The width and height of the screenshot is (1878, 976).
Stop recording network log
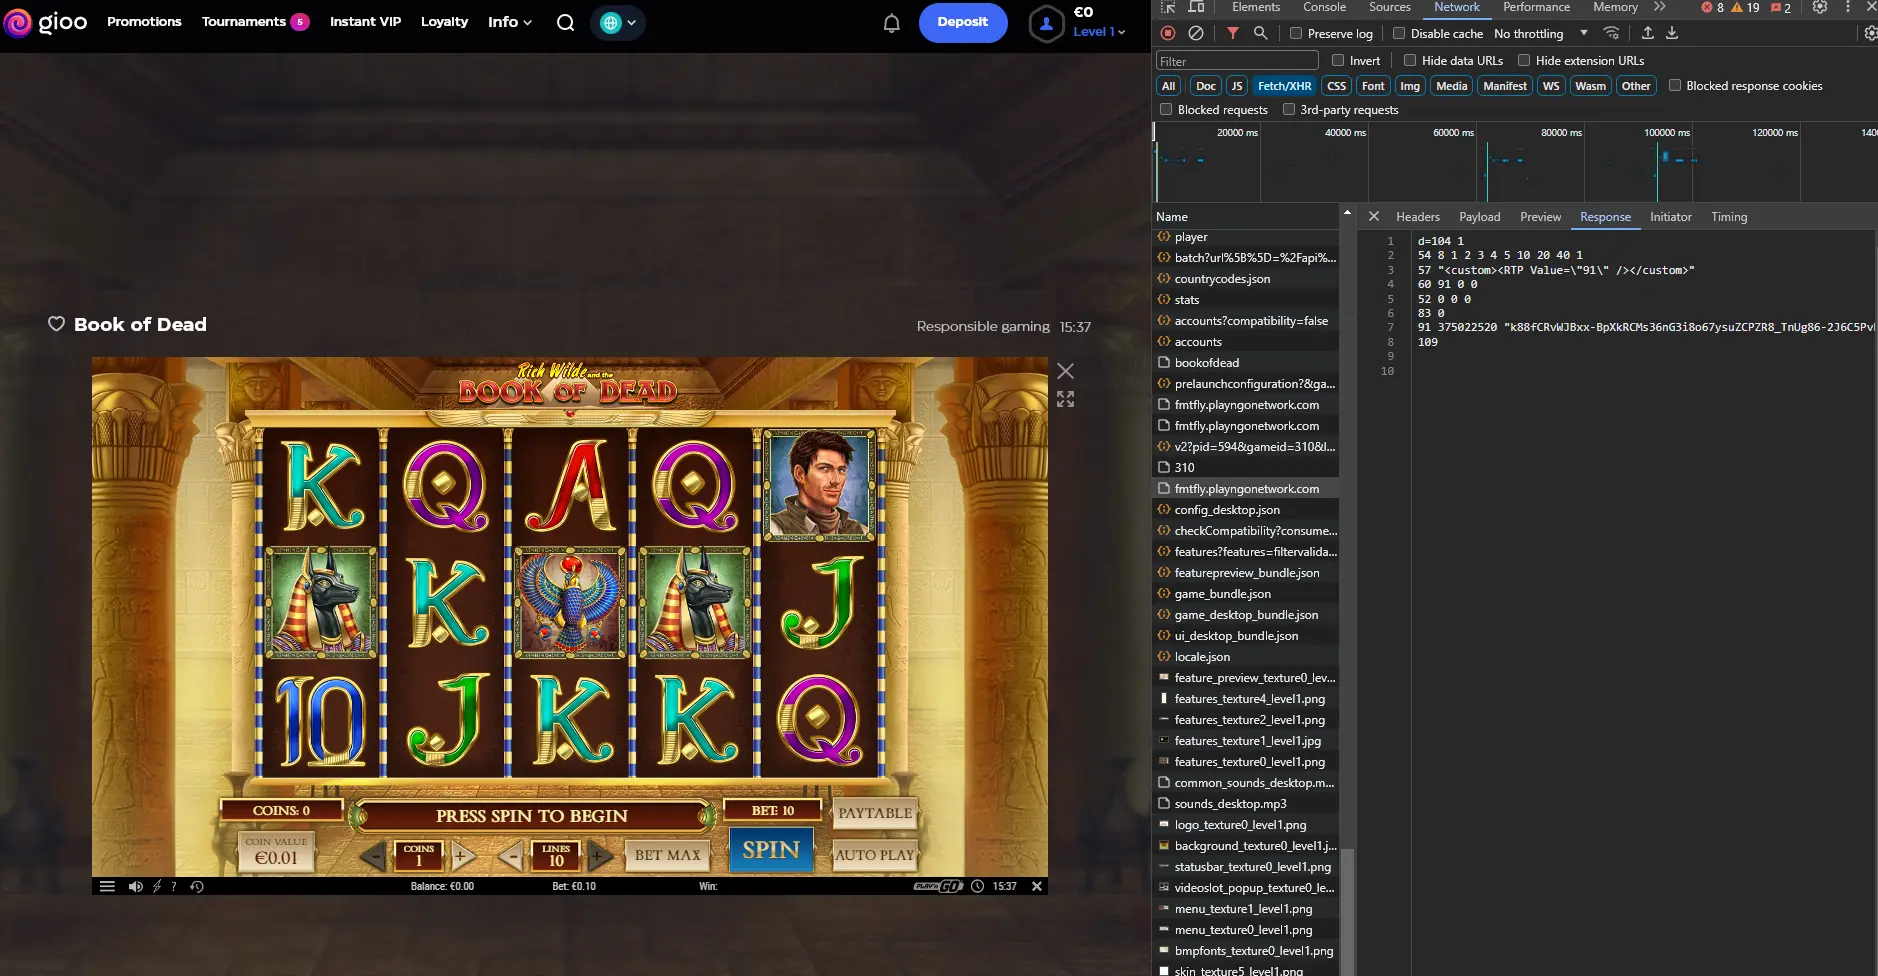[x=1168, y=33]
